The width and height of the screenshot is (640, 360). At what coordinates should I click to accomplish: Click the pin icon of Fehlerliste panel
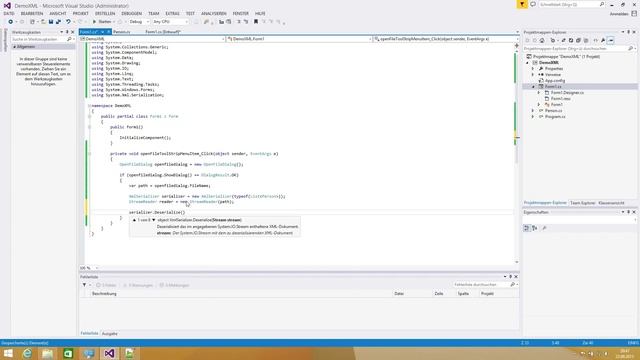pyautogui.click(x=510, y=277)
